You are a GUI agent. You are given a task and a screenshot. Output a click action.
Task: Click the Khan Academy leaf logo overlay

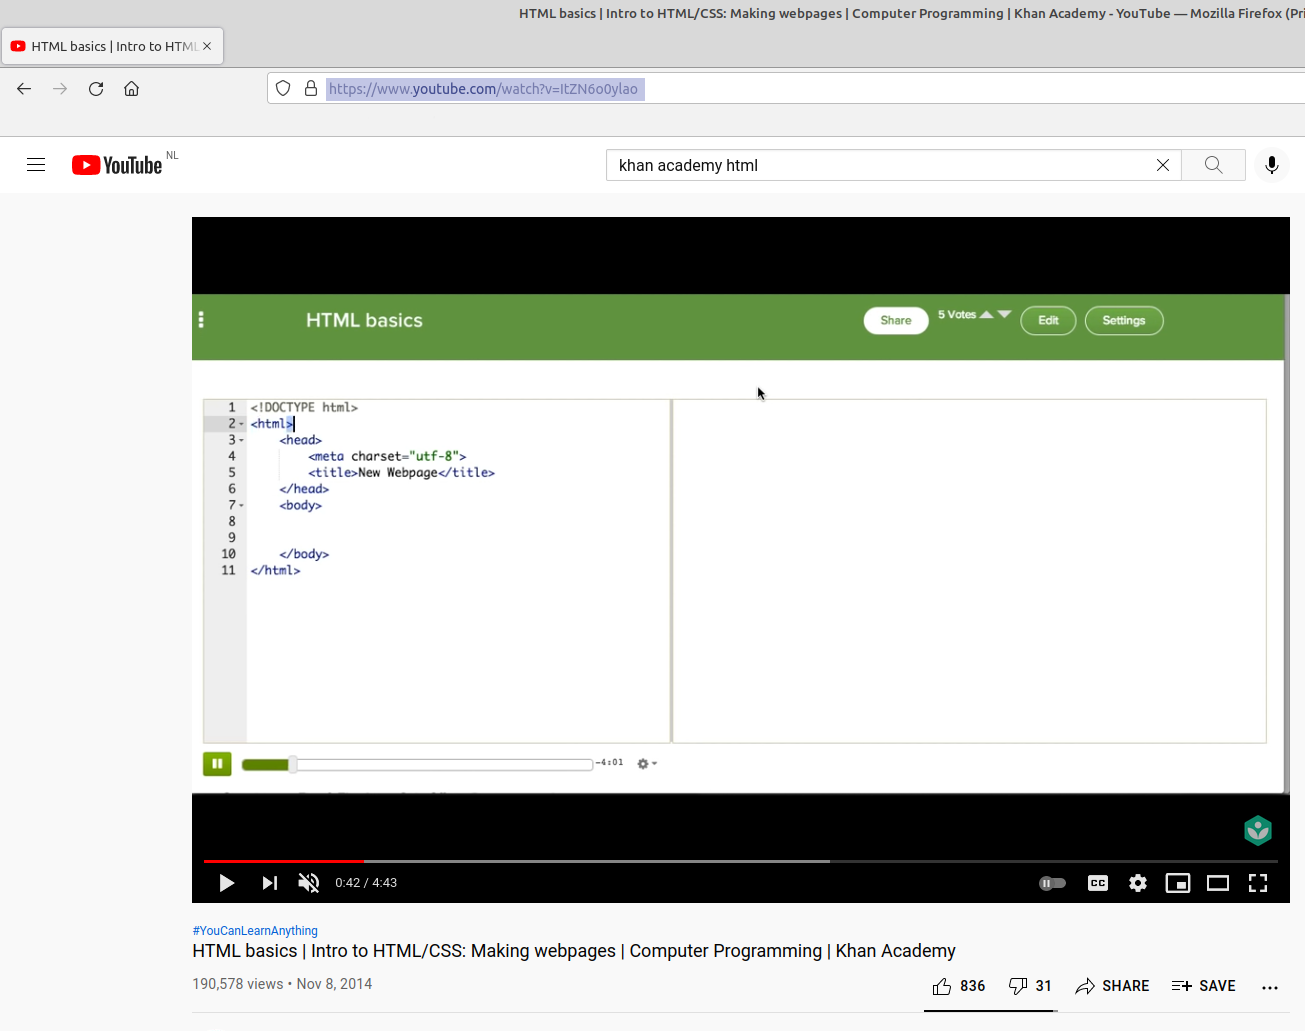pos(1257,830)
